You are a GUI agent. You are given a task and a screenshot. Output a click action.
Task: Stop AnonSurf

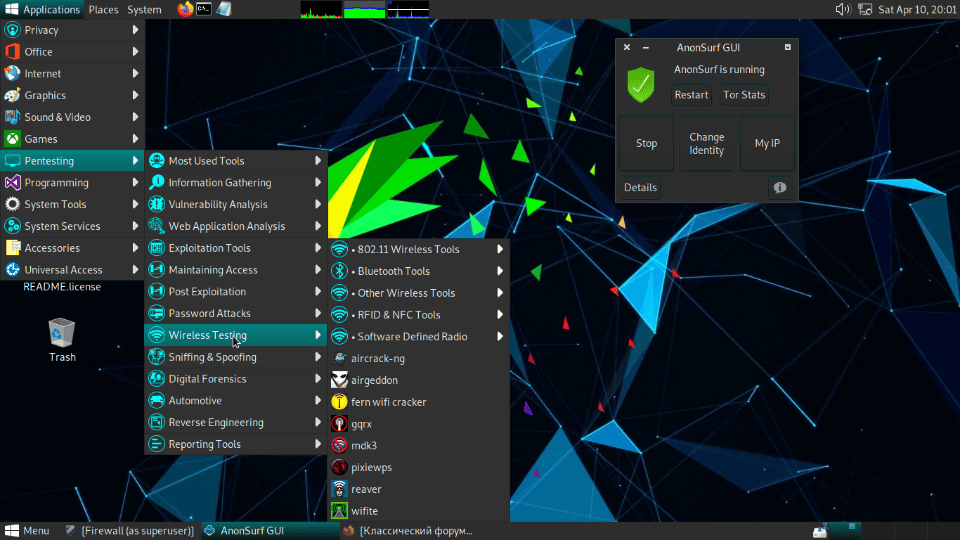click(x=647, y=143)
